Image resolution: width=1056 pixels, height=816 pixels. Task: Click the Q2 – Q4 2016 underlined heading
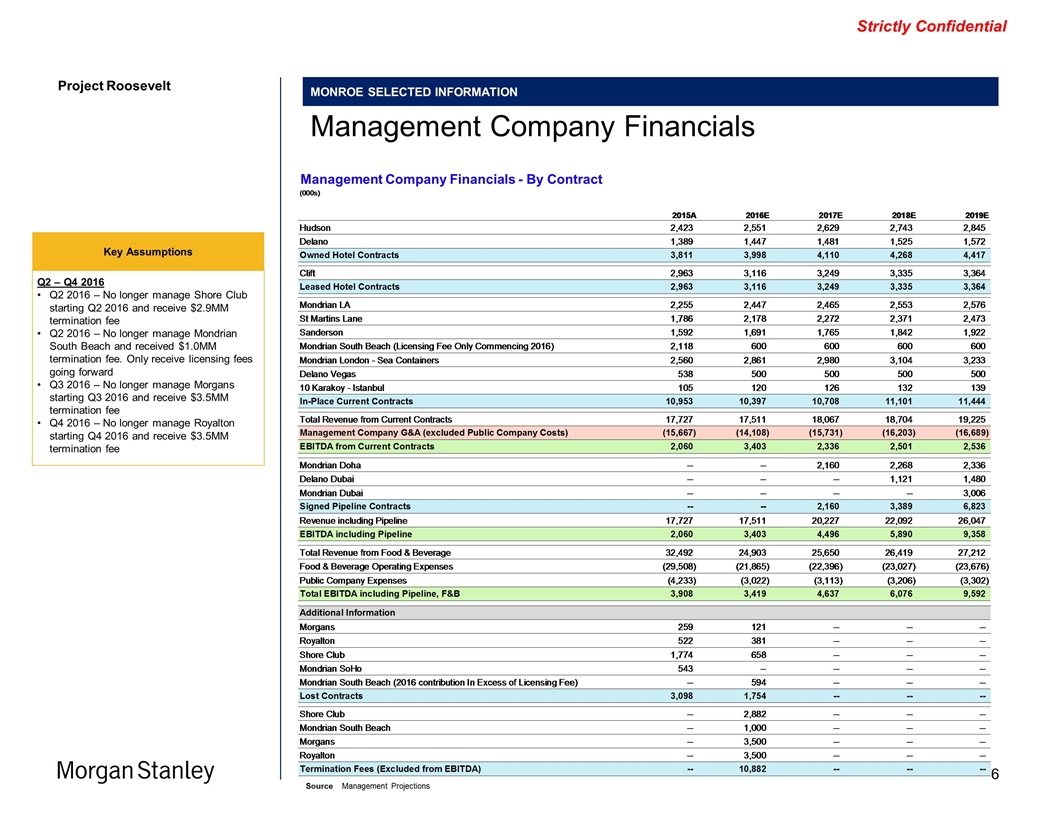point(65,282)
